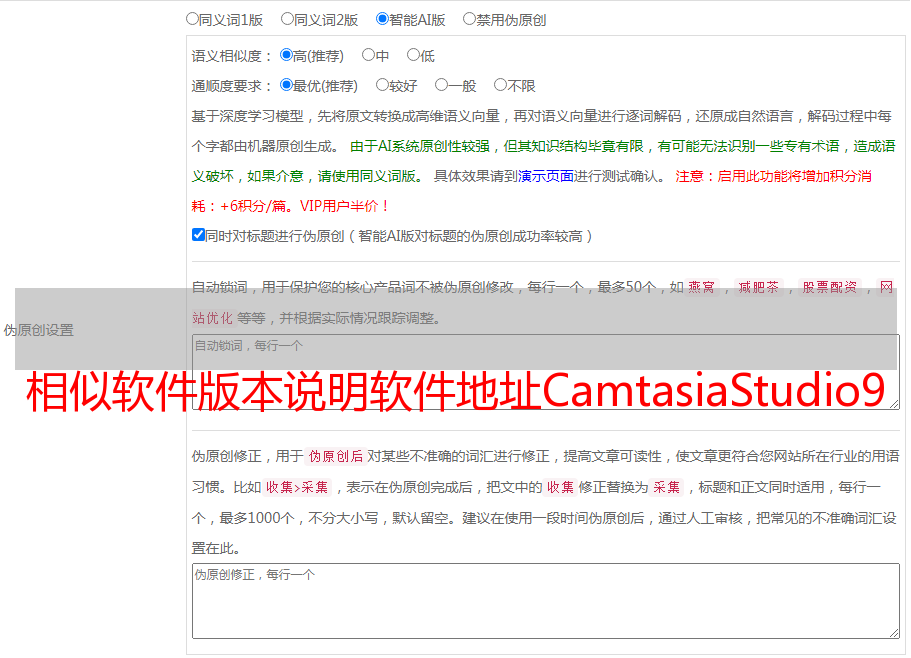
Task: Set 语义相似度 to 低
Action: 413,55
